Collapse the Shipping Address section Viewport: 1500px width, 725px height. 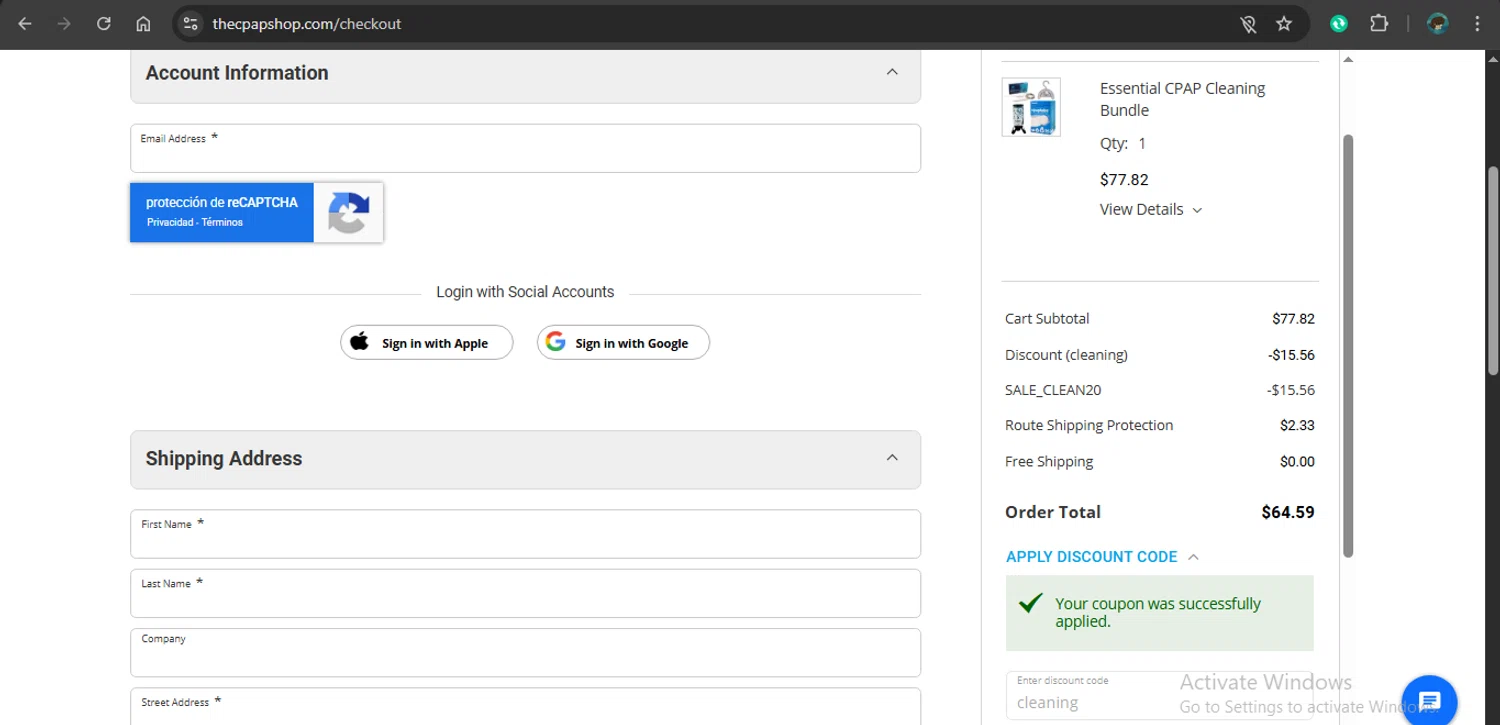(x=892, y=458)
